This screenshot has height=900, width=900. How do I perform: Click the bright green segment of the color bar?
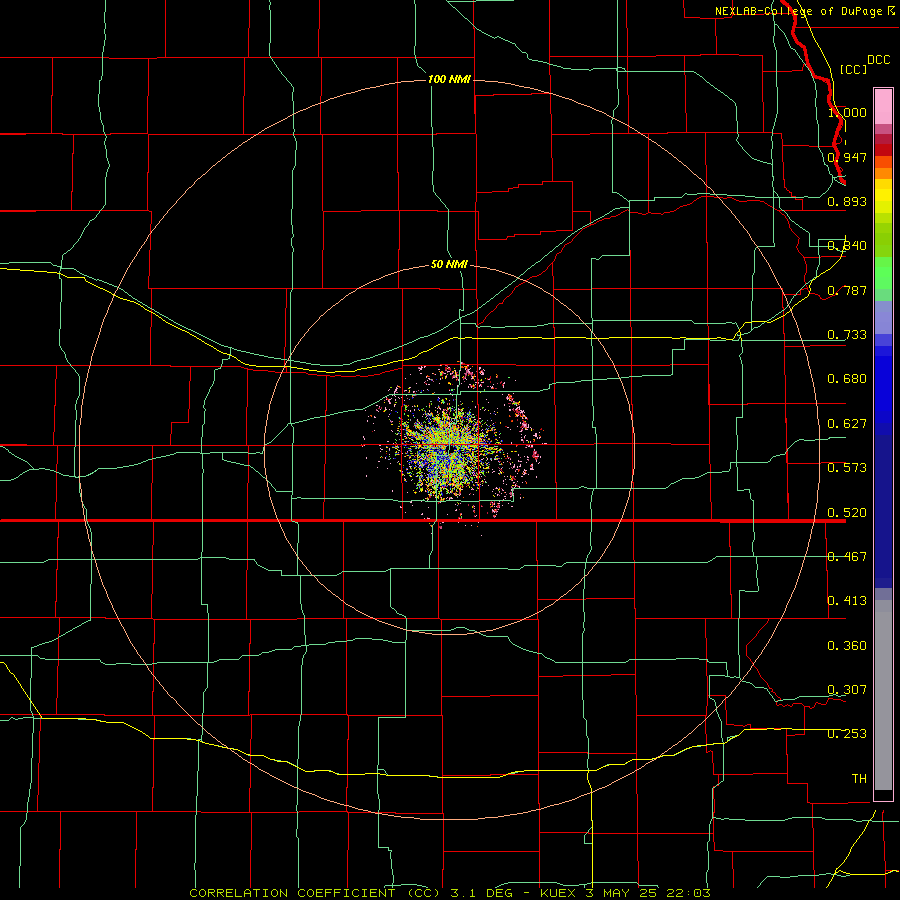(x=883, y=273)
